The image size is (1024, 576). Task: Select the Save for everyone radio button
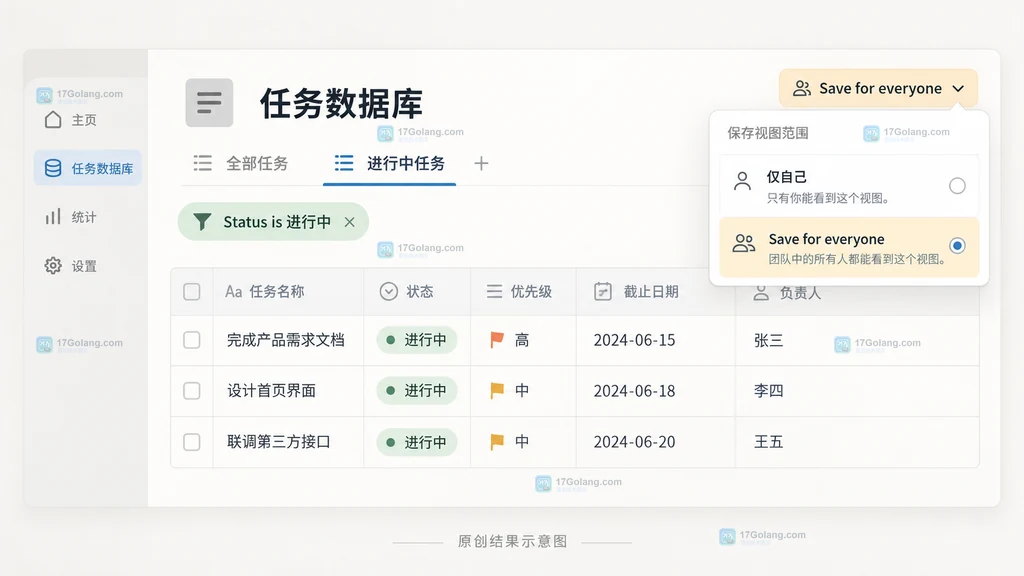click(957, 246)
